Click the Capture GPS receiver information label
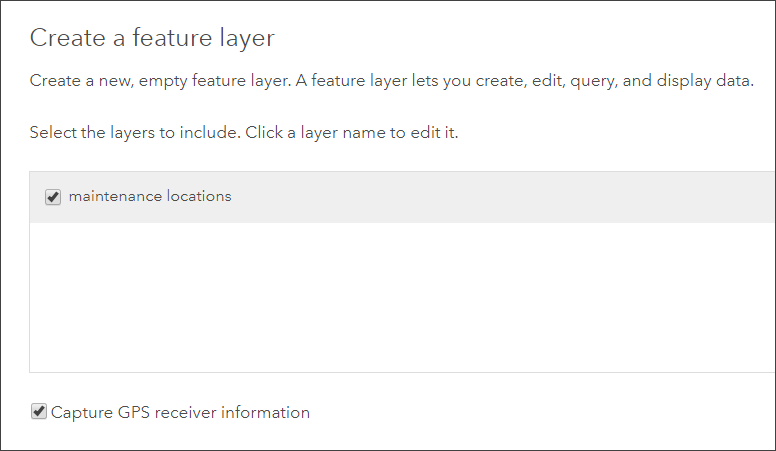The image size is (776, 451). pos(180,412)
